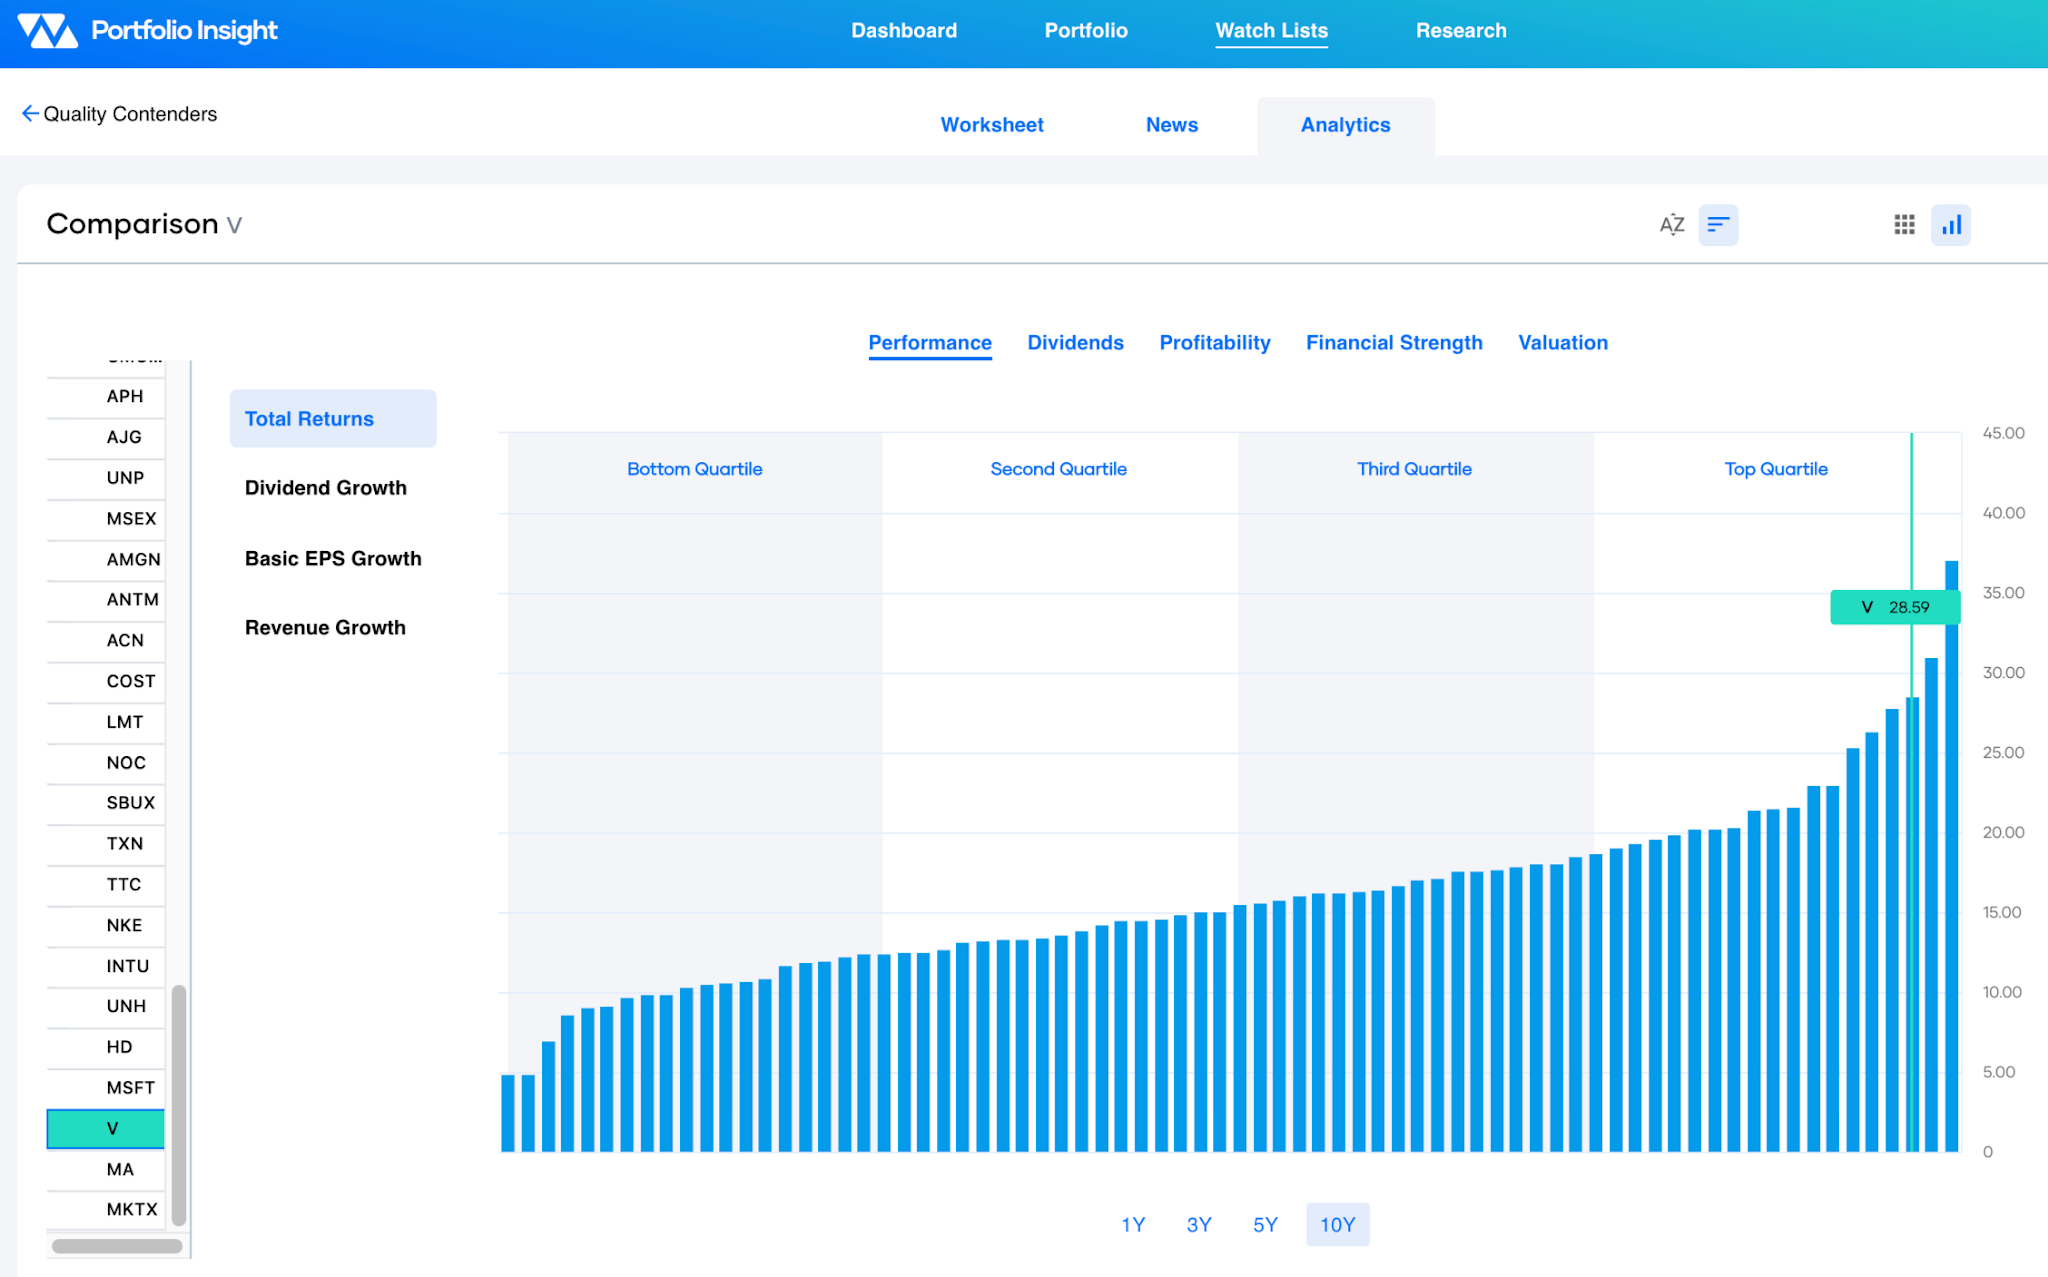Image resolution: width=2048 pixels, height=1277 pixels.
Task: Open the Comparison ticker dropdown V
Action: [234, 225]
